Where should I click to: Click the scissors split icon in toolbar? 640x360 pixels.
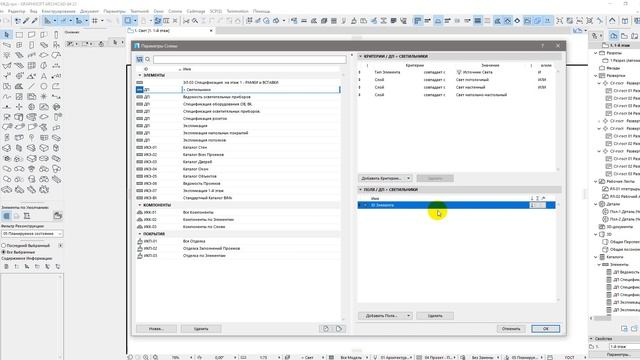187,20
